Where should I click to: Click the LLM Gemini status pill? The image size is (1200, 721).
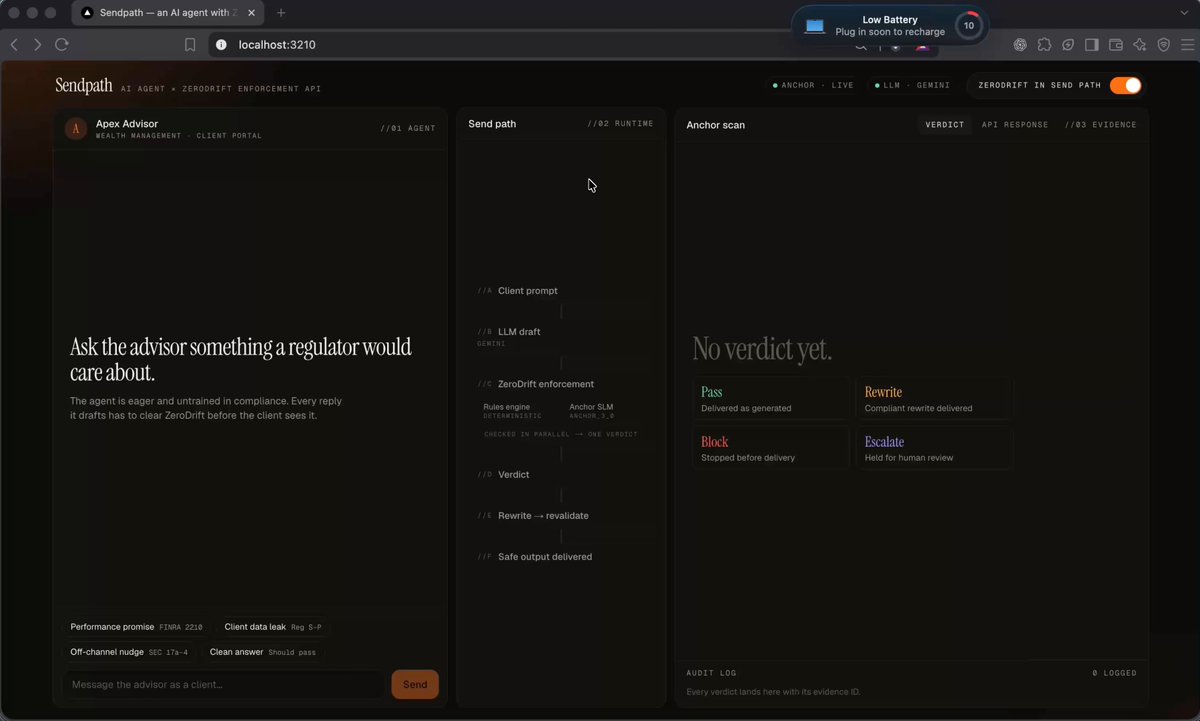(912, 86)
